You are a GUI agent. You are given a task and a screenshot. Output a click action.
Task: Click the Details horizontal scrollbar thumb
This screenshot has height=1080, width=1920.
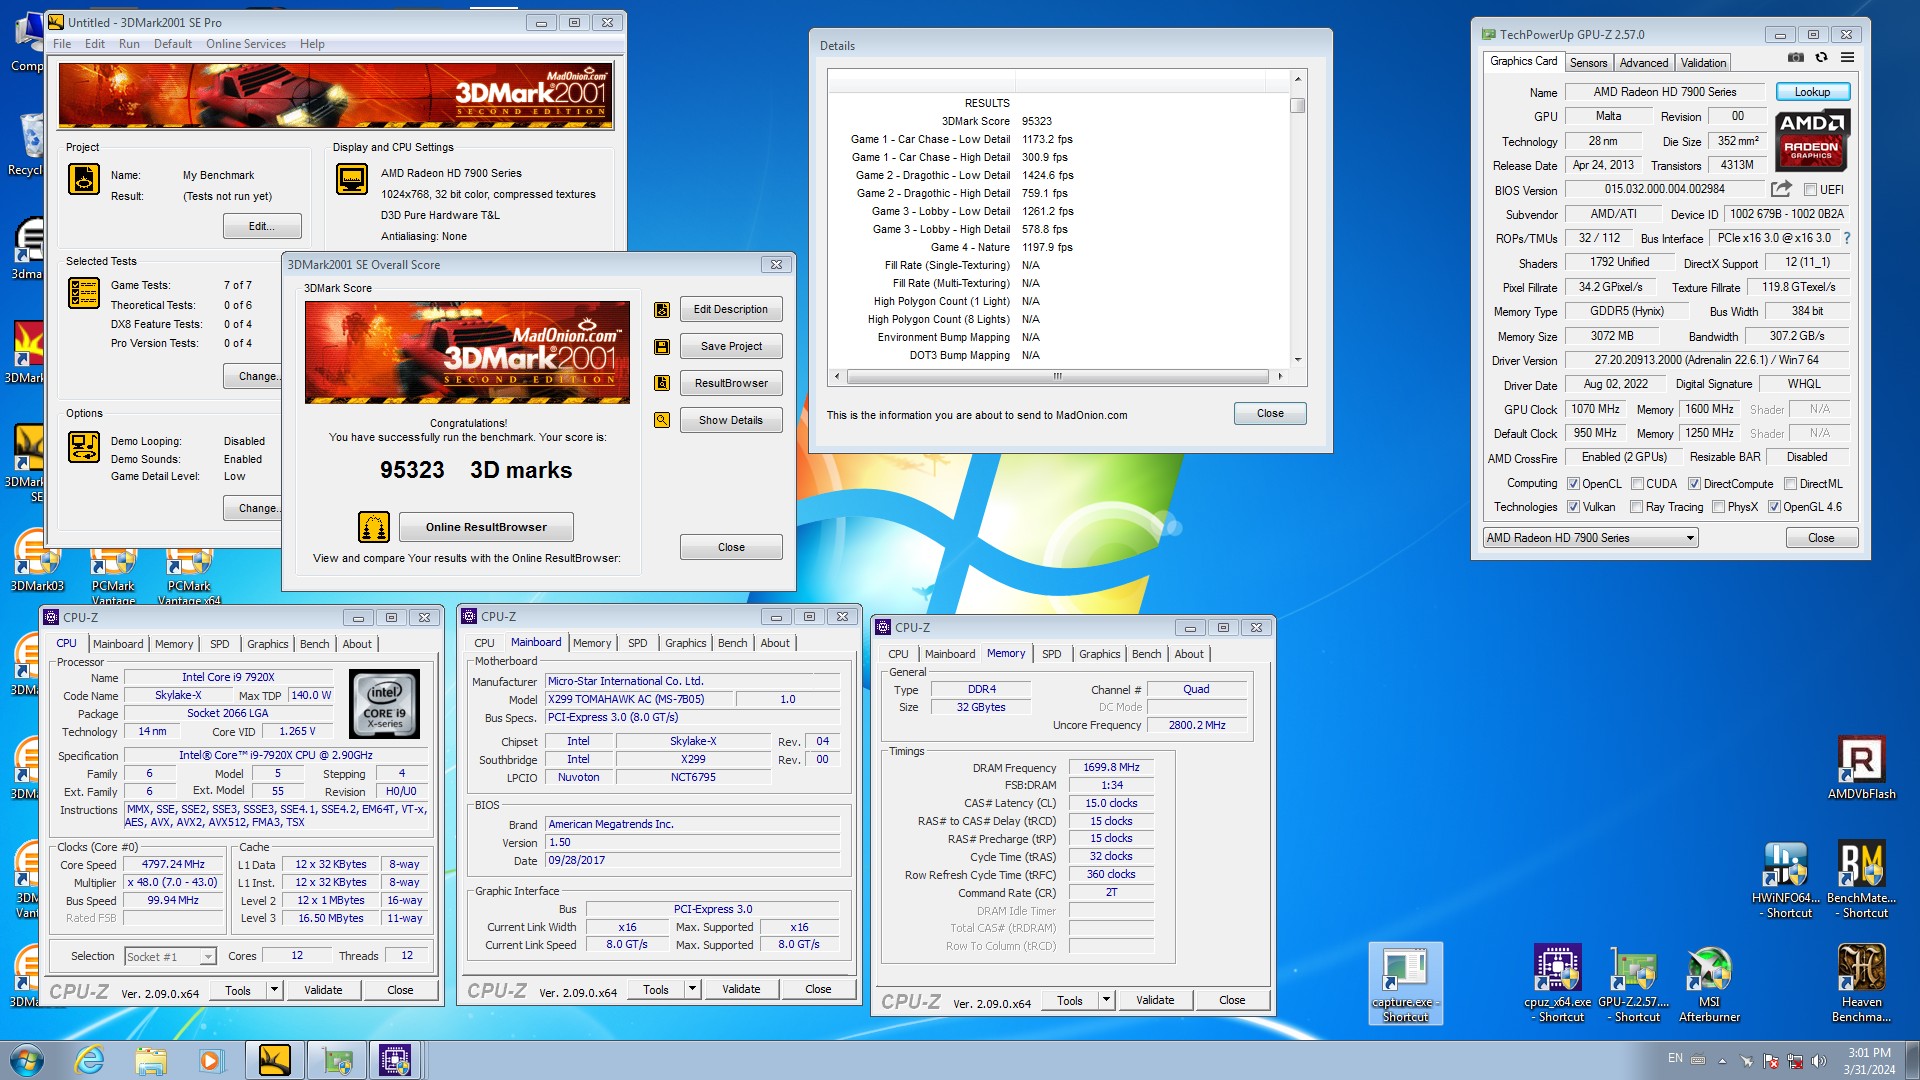(x=1057, y=377)
